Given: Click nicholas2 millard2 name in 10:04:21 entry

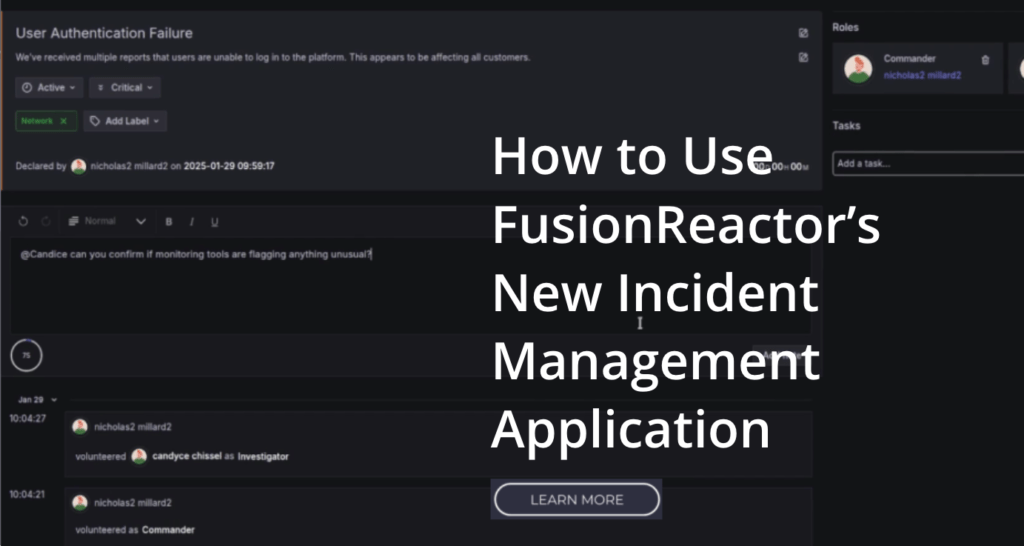Looking at the screenshot, I should 133,503.
